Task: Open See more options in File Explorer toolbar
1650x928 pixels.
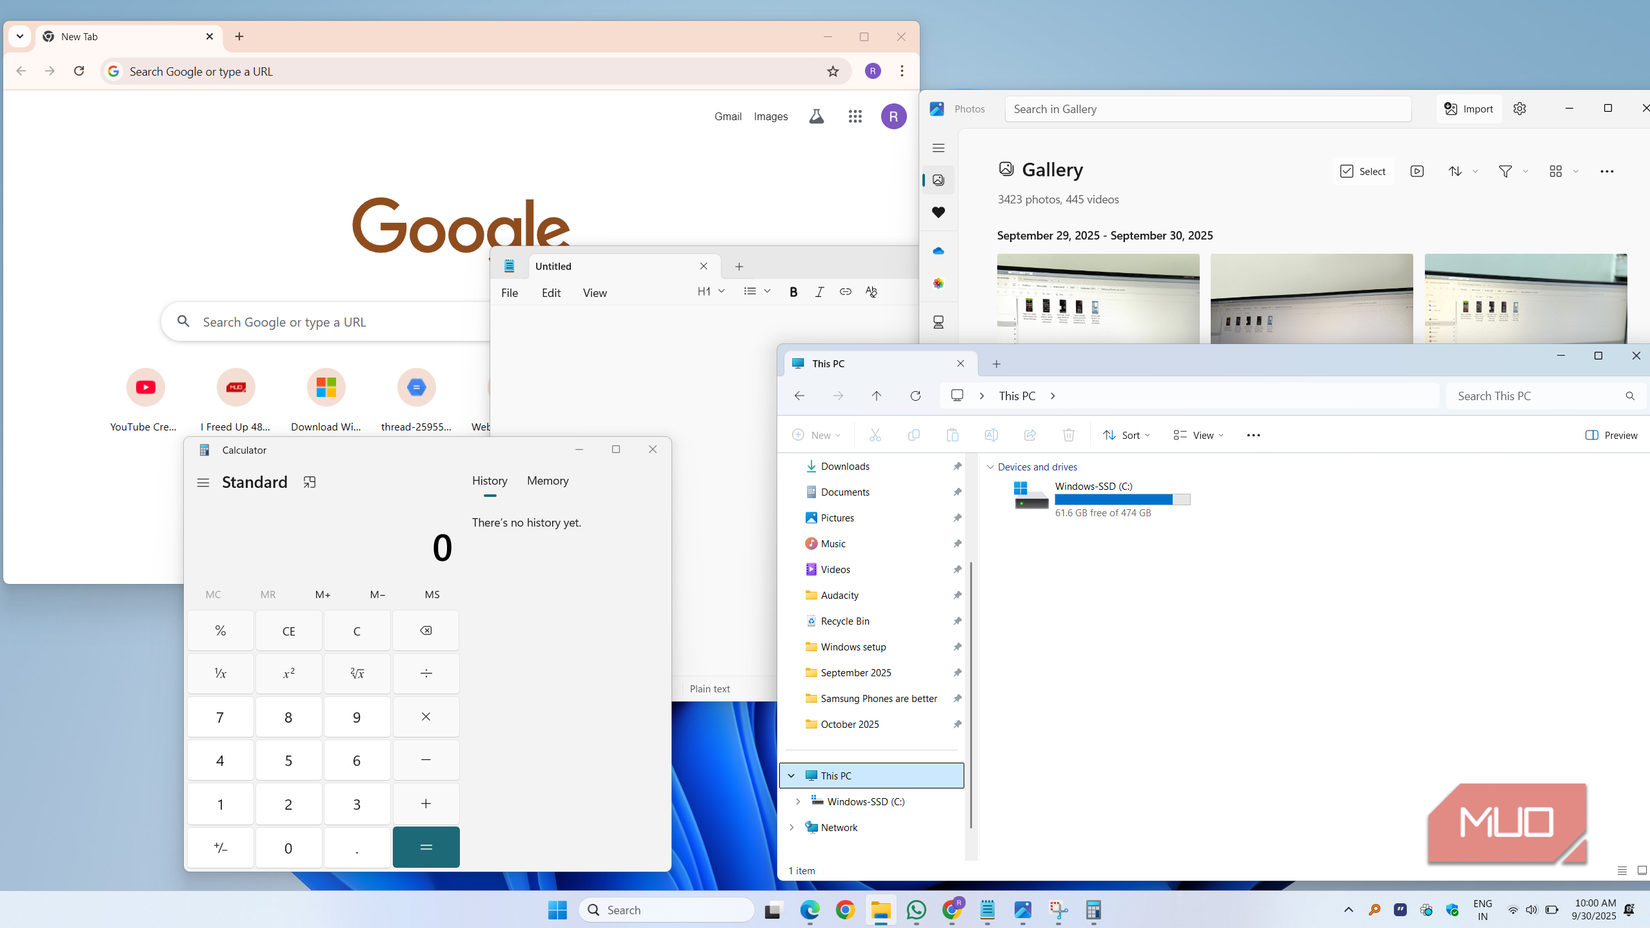Action: coord(1253,435)
